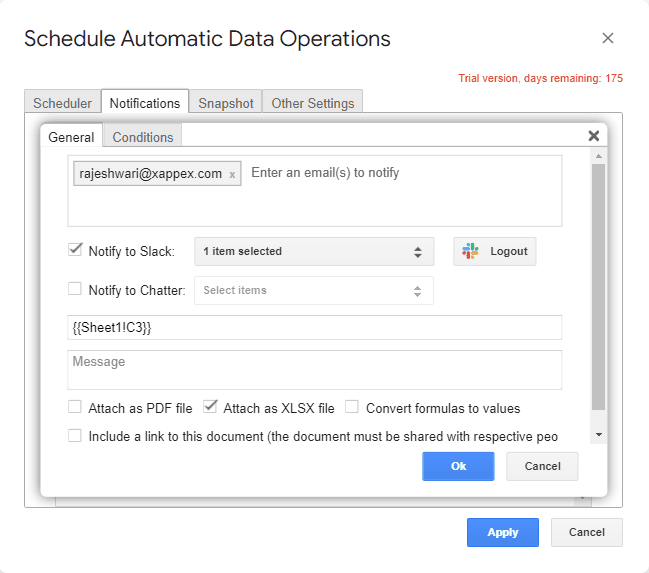Uncheck Attach as XLSX file

click(210, 407)
